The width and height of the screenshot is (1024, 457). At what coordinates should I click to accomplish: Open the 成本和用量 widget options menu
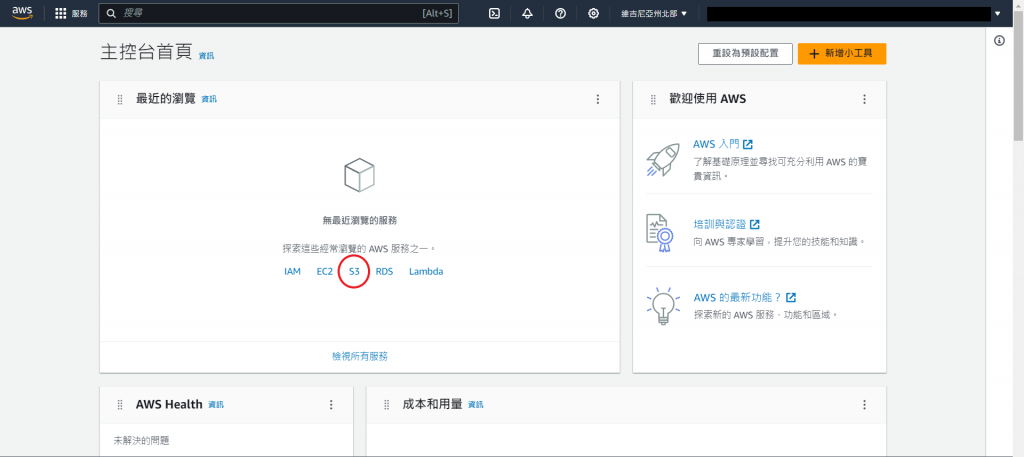865,405
